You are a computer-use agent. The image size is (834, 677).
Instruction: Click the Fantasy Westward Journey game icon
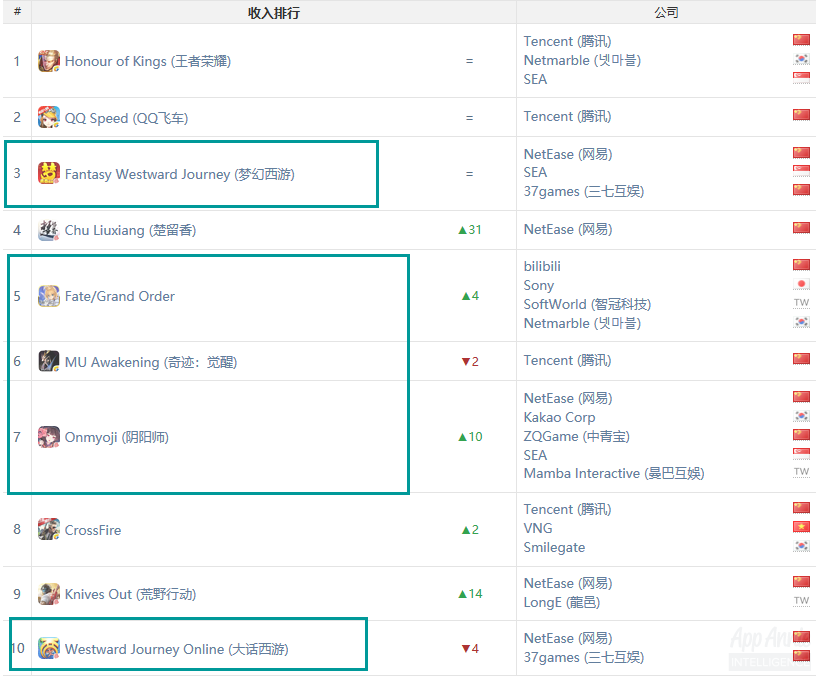(x=49, y=174)
